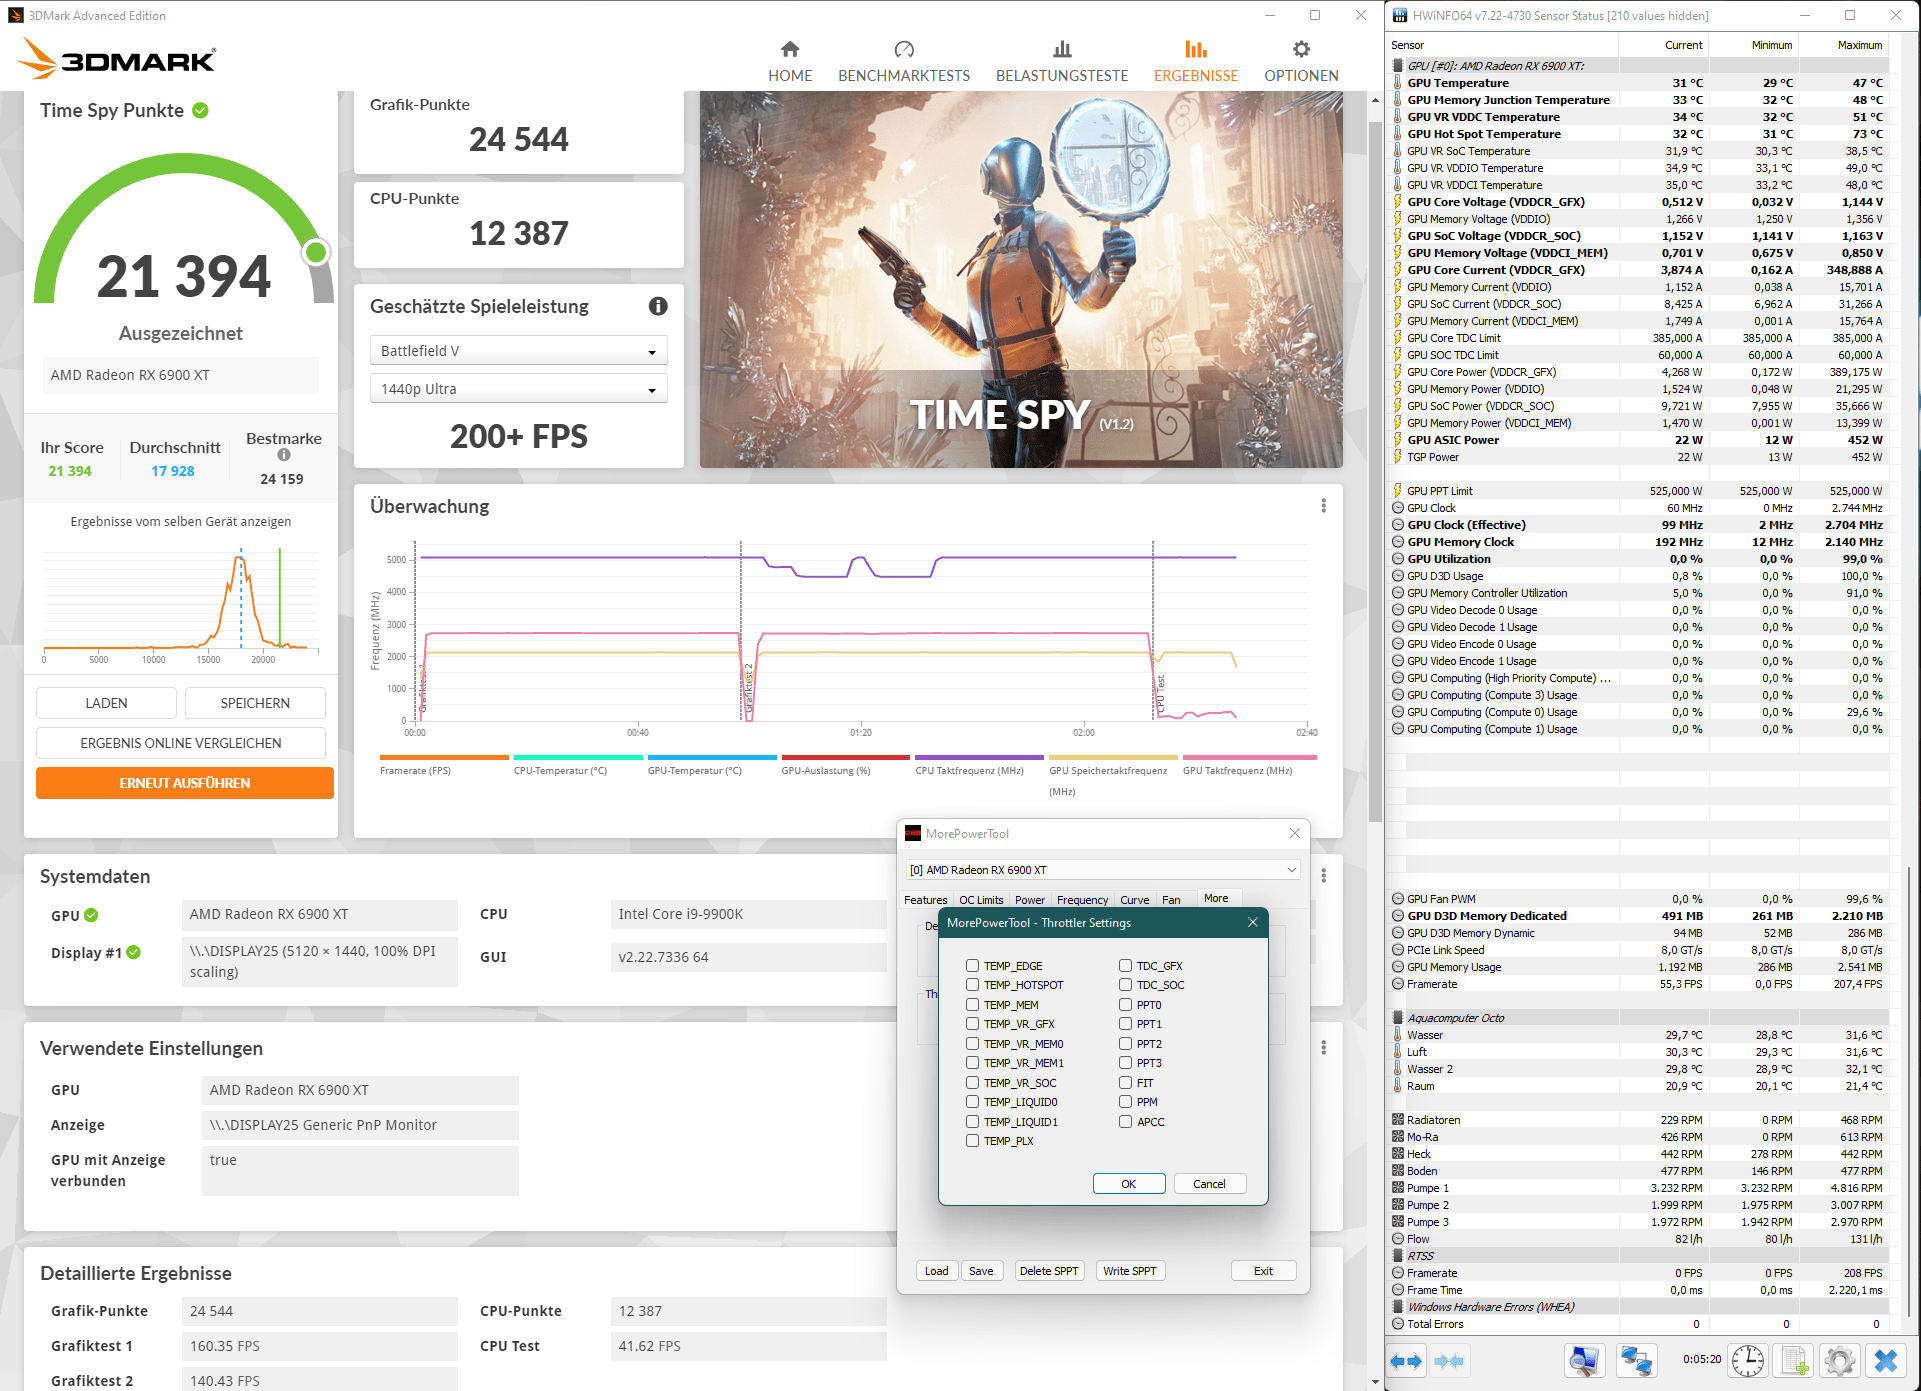Click ERGEBNIS ONLINE VERGLEICHEN
Image resolution: width=1921 pixels, height=1391 pixels.
(181, 743)
